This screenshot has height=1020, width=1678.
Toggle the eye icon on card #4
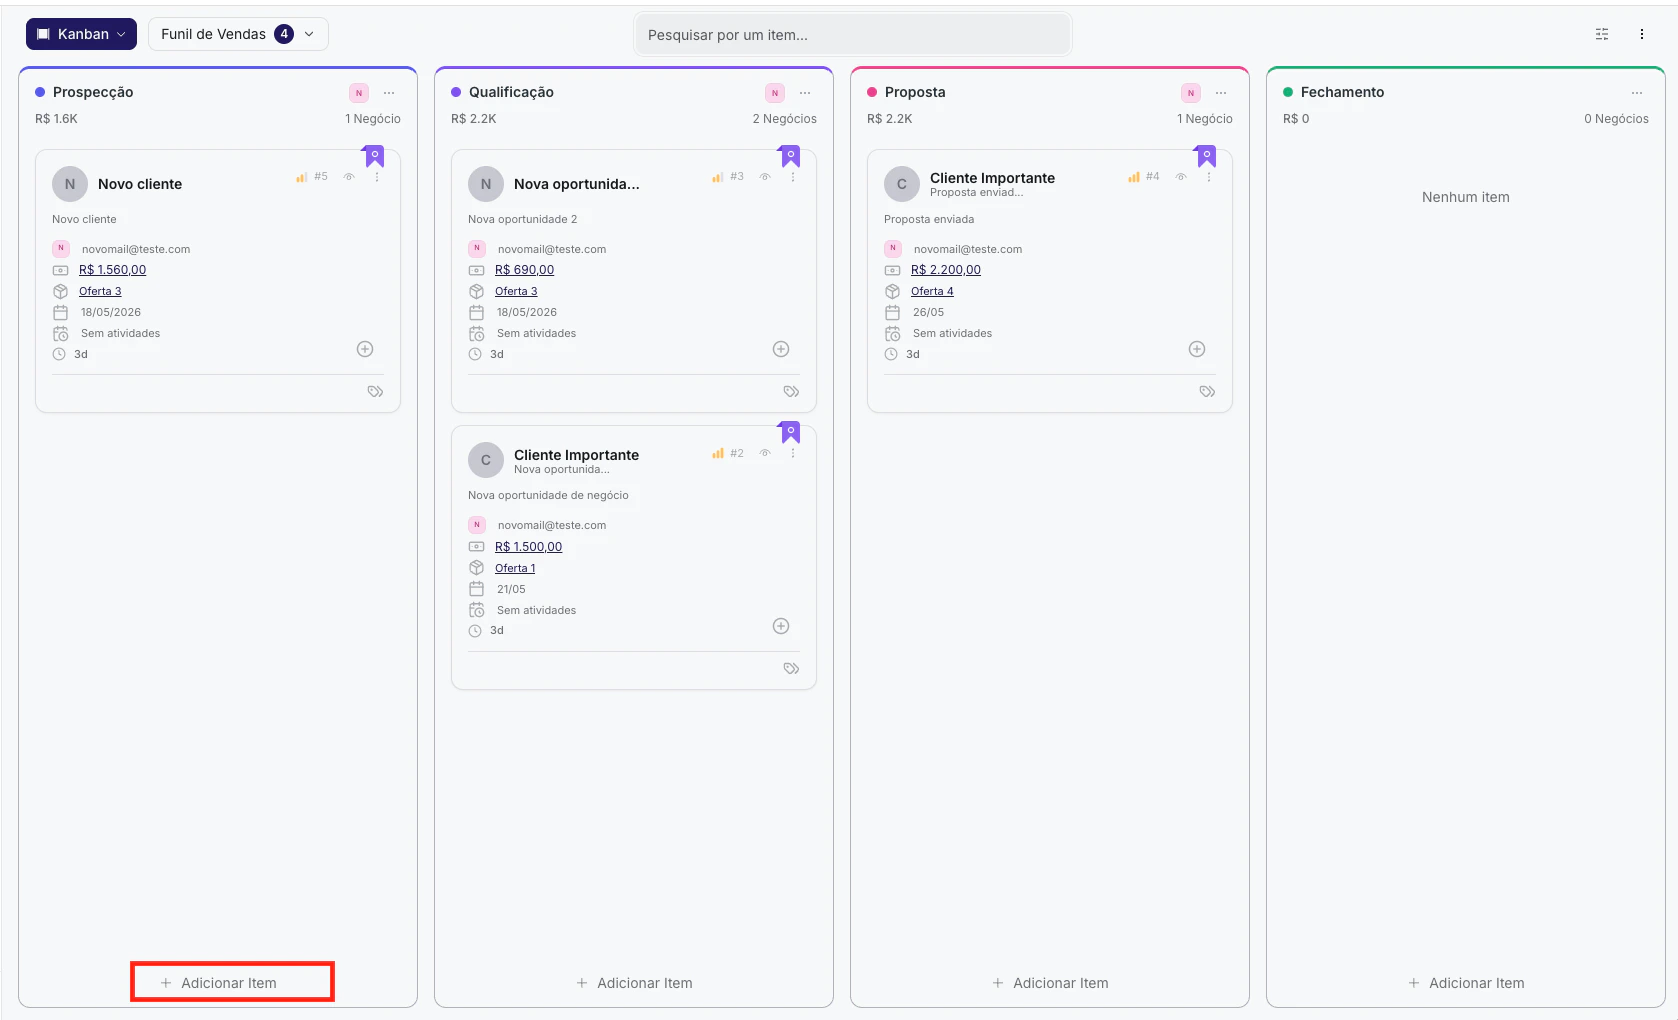tap(1181, 177)
